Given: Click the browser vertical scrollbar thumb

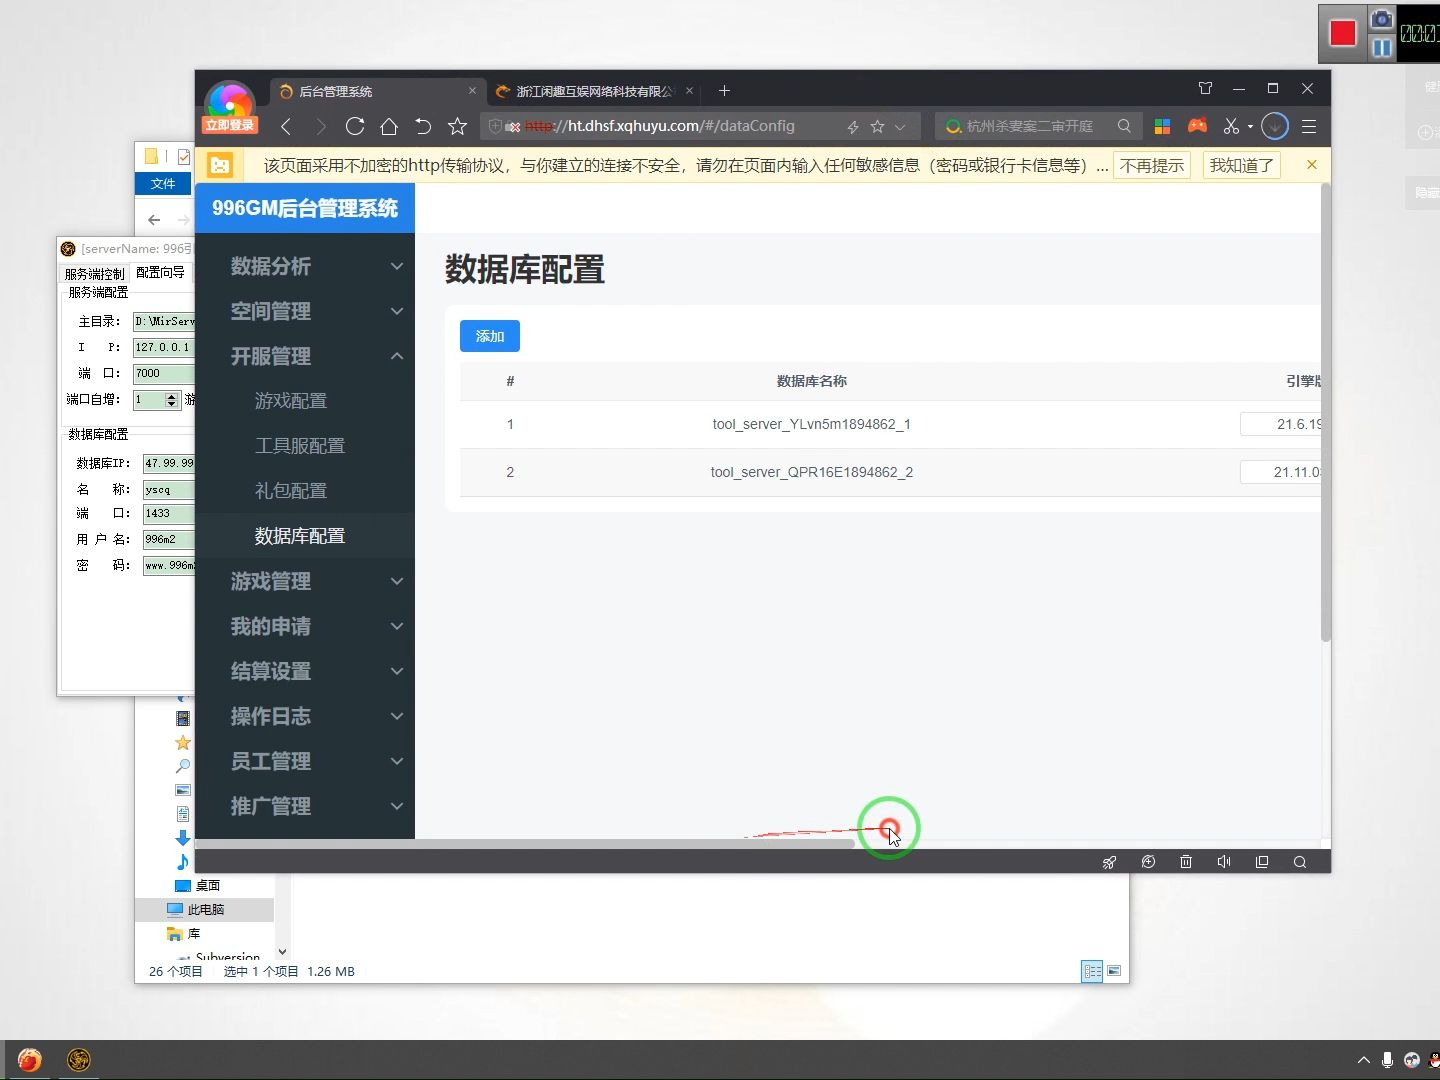Looking at the screenshot, I should 1326,412.
